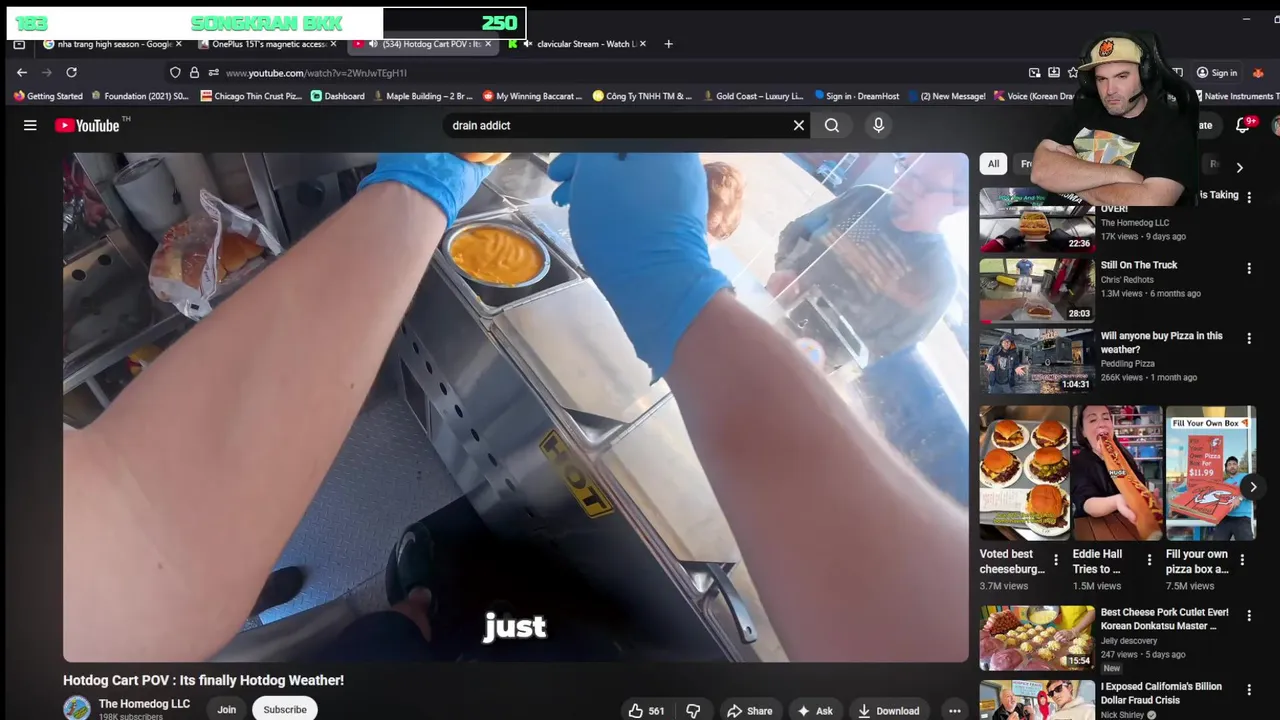Viewport: 1280px width, 720px height.
Task: Open Fill your own pizza box short
Action: 1210,473
